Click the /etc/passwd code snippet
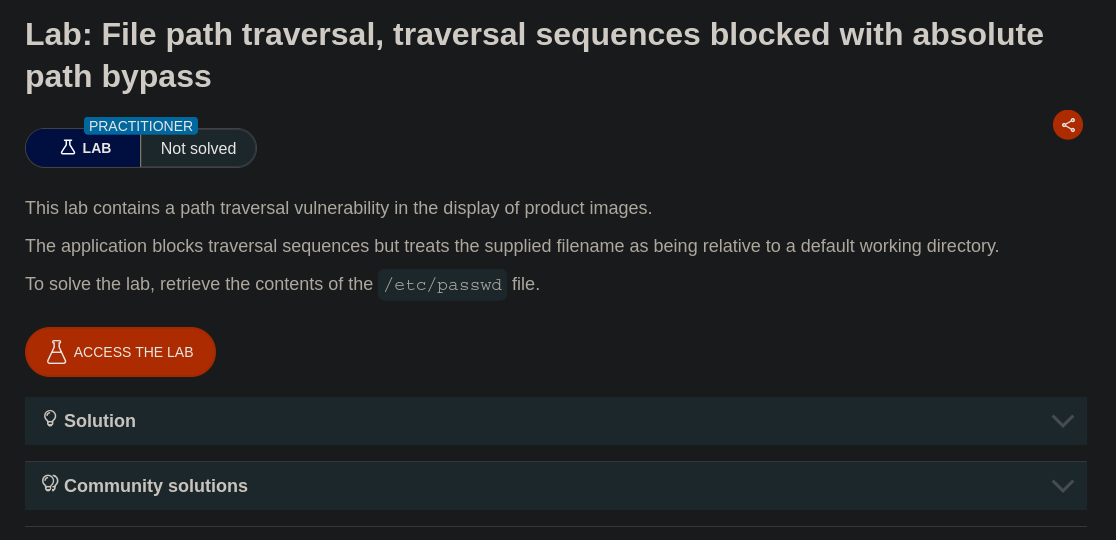This screenshot has height=540, width=1116. coord(443,285)
